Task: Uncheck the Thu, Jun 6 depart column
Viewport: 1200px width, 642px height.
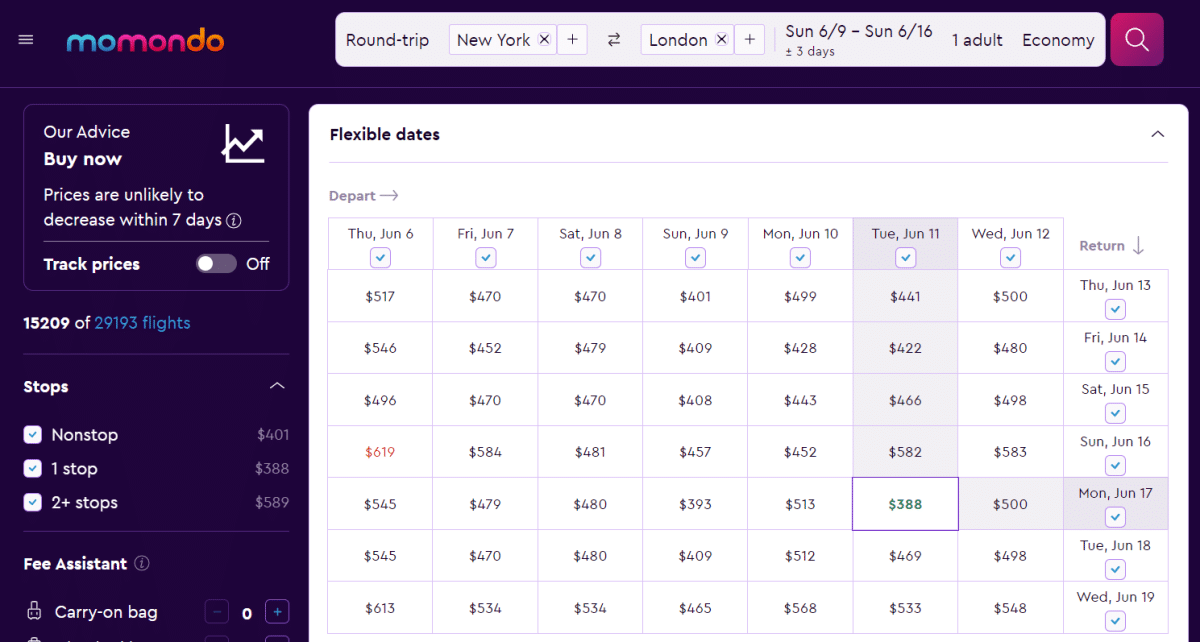Action: point(380,257)
